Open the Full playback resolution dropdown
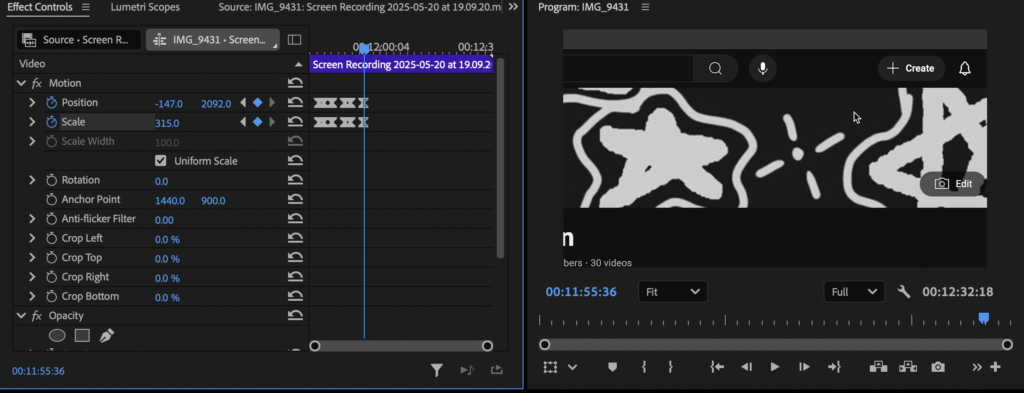Viewport: 1024px width, 393px height. [x=854, y=292]
